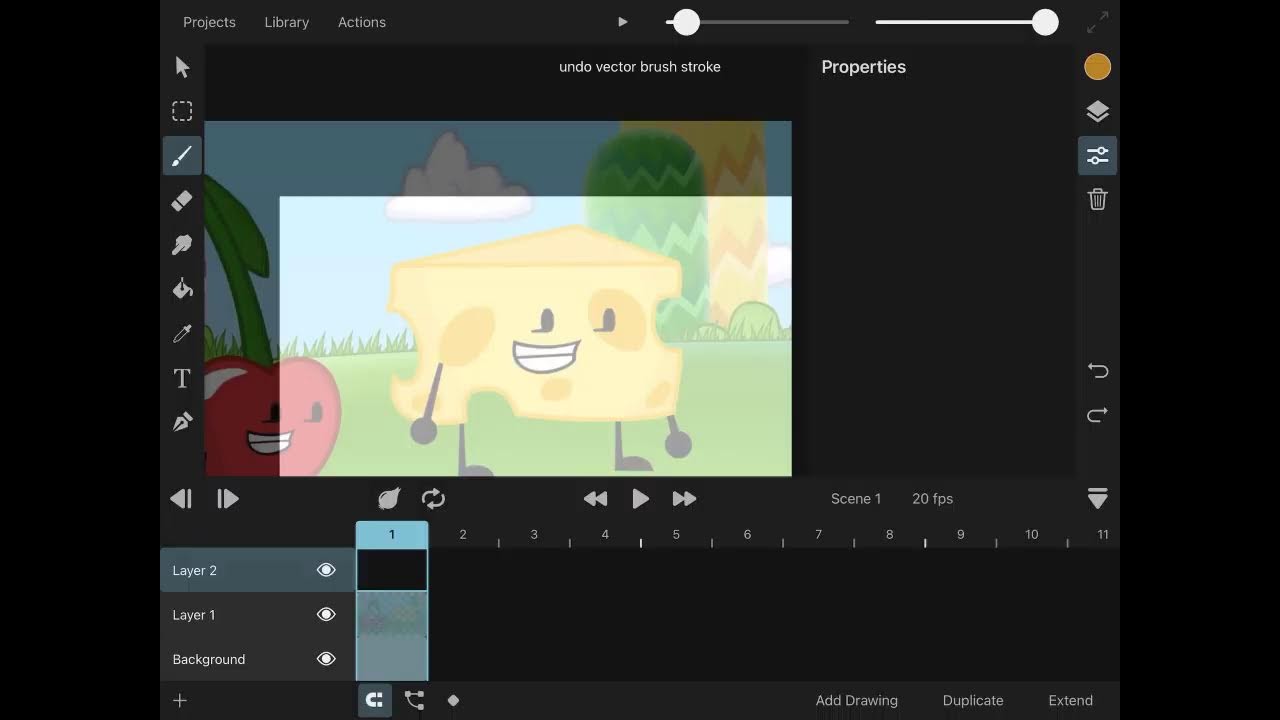
Task: Change the 20 fps frame rate
Action: click(932, 499)
